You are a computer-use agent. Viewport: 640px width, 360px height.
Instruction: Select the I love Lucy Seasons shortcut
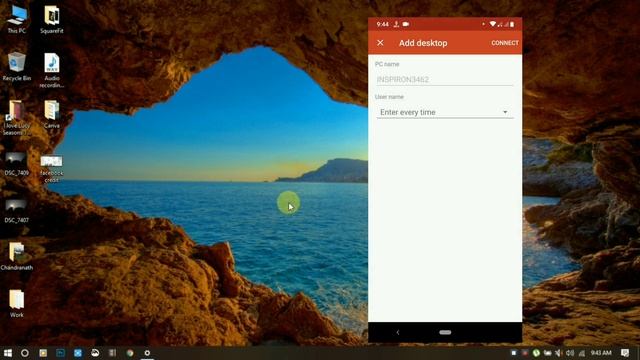(x=17, y=118)
